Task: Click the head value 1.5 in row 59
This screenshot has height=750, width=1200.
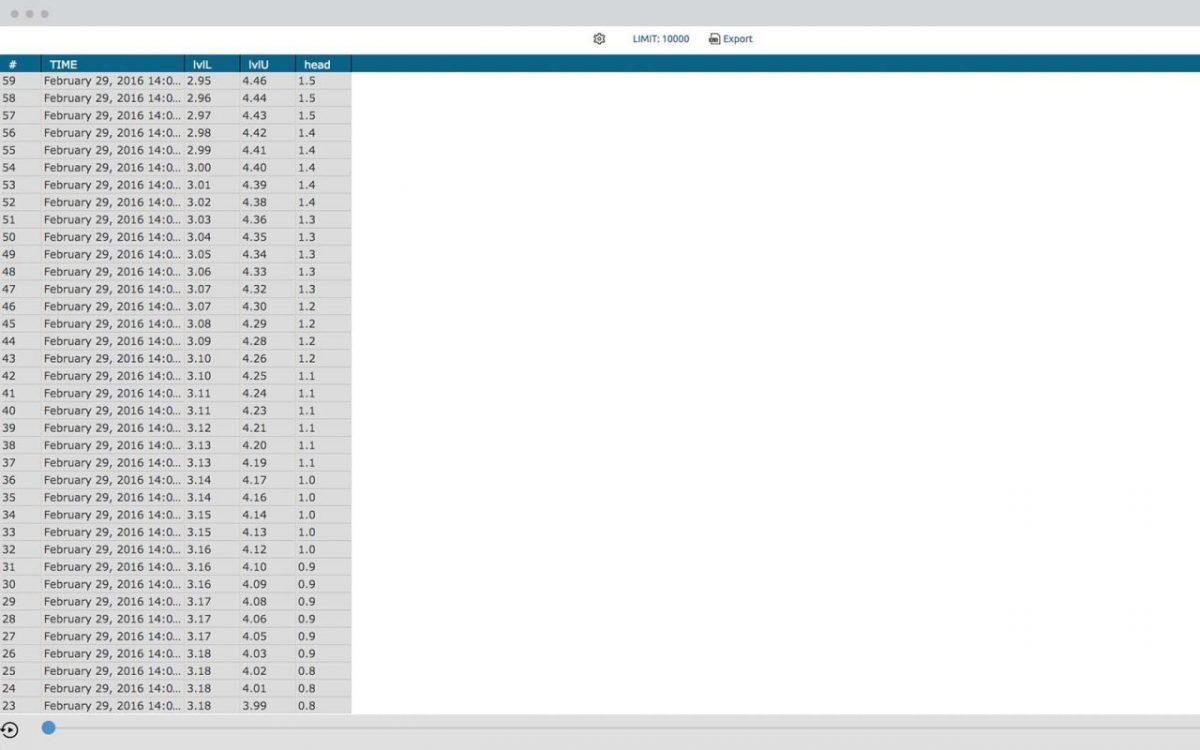Action: pyautogui.click(x=307, y=81)
